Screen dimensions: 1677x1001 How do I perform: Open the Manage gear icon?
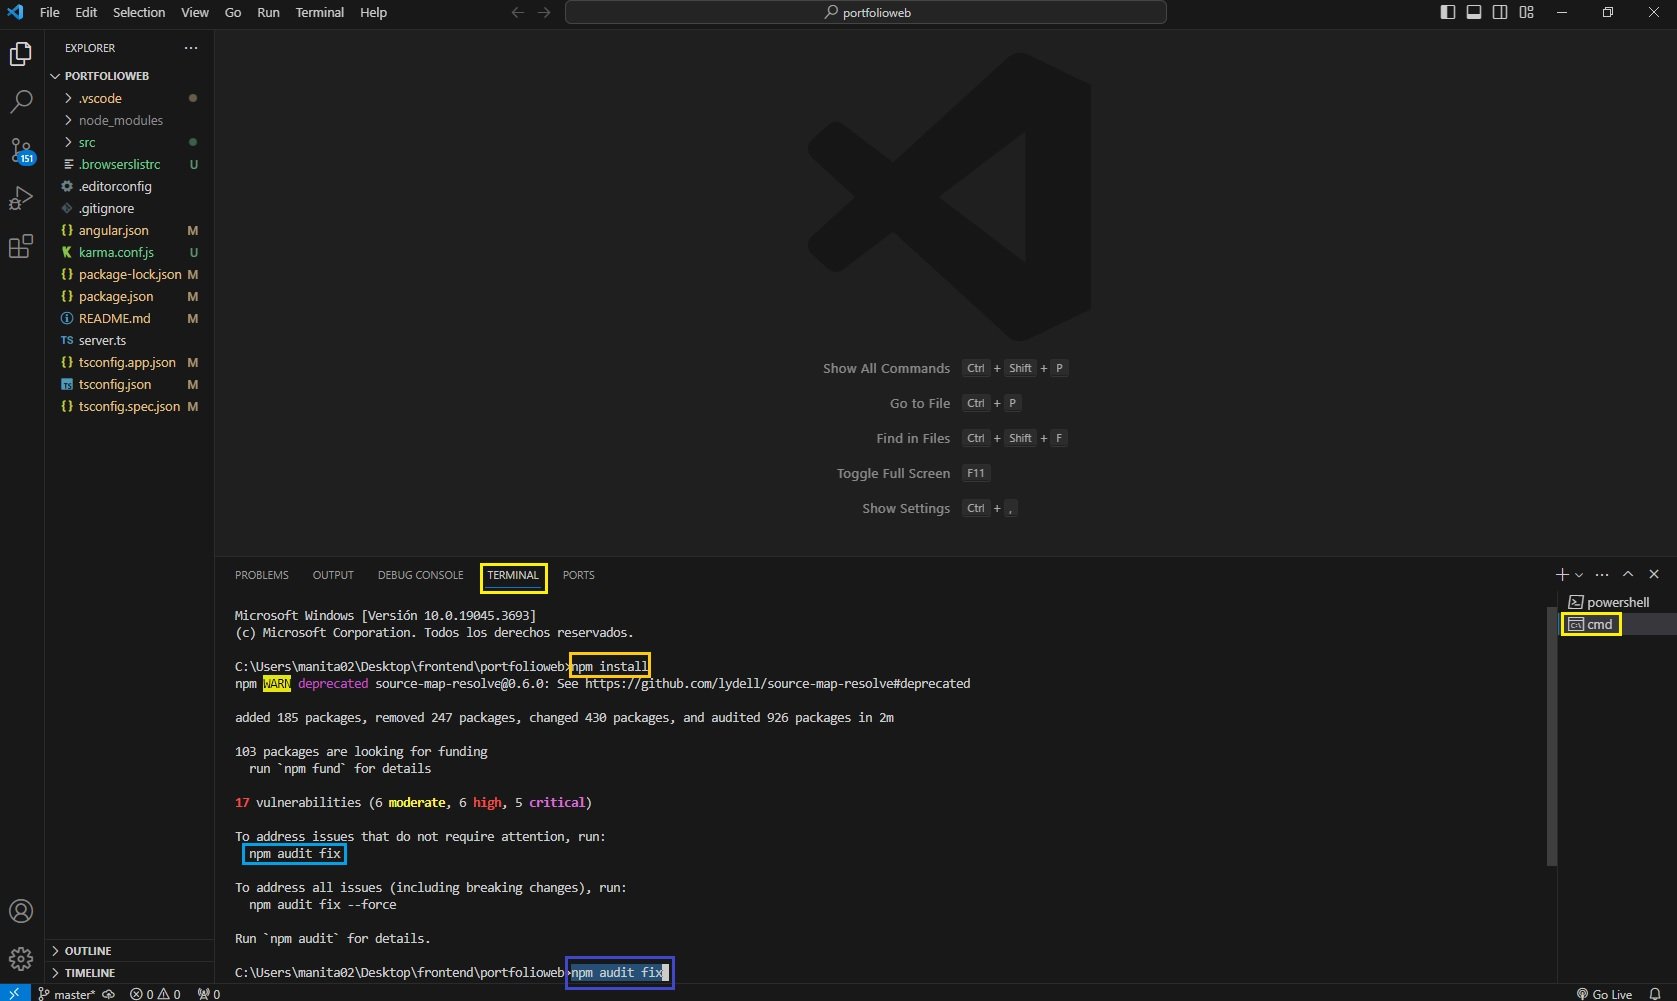click(x=21, y=959)
